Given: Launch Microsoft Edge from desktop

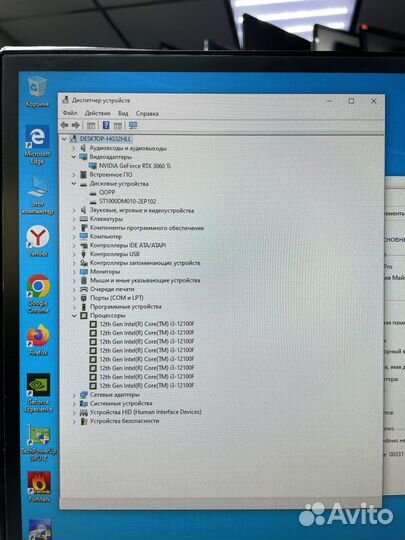Looking at the screenshot, I should pyautogui.click(x=38, y=145).
